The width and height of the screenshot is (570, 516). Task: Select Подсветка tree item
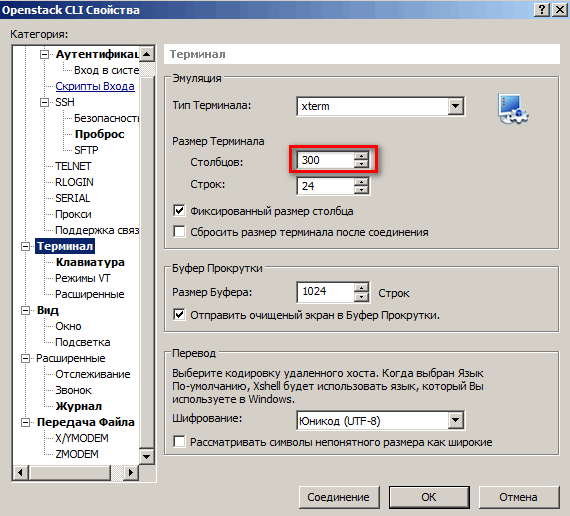coord(83,342)
